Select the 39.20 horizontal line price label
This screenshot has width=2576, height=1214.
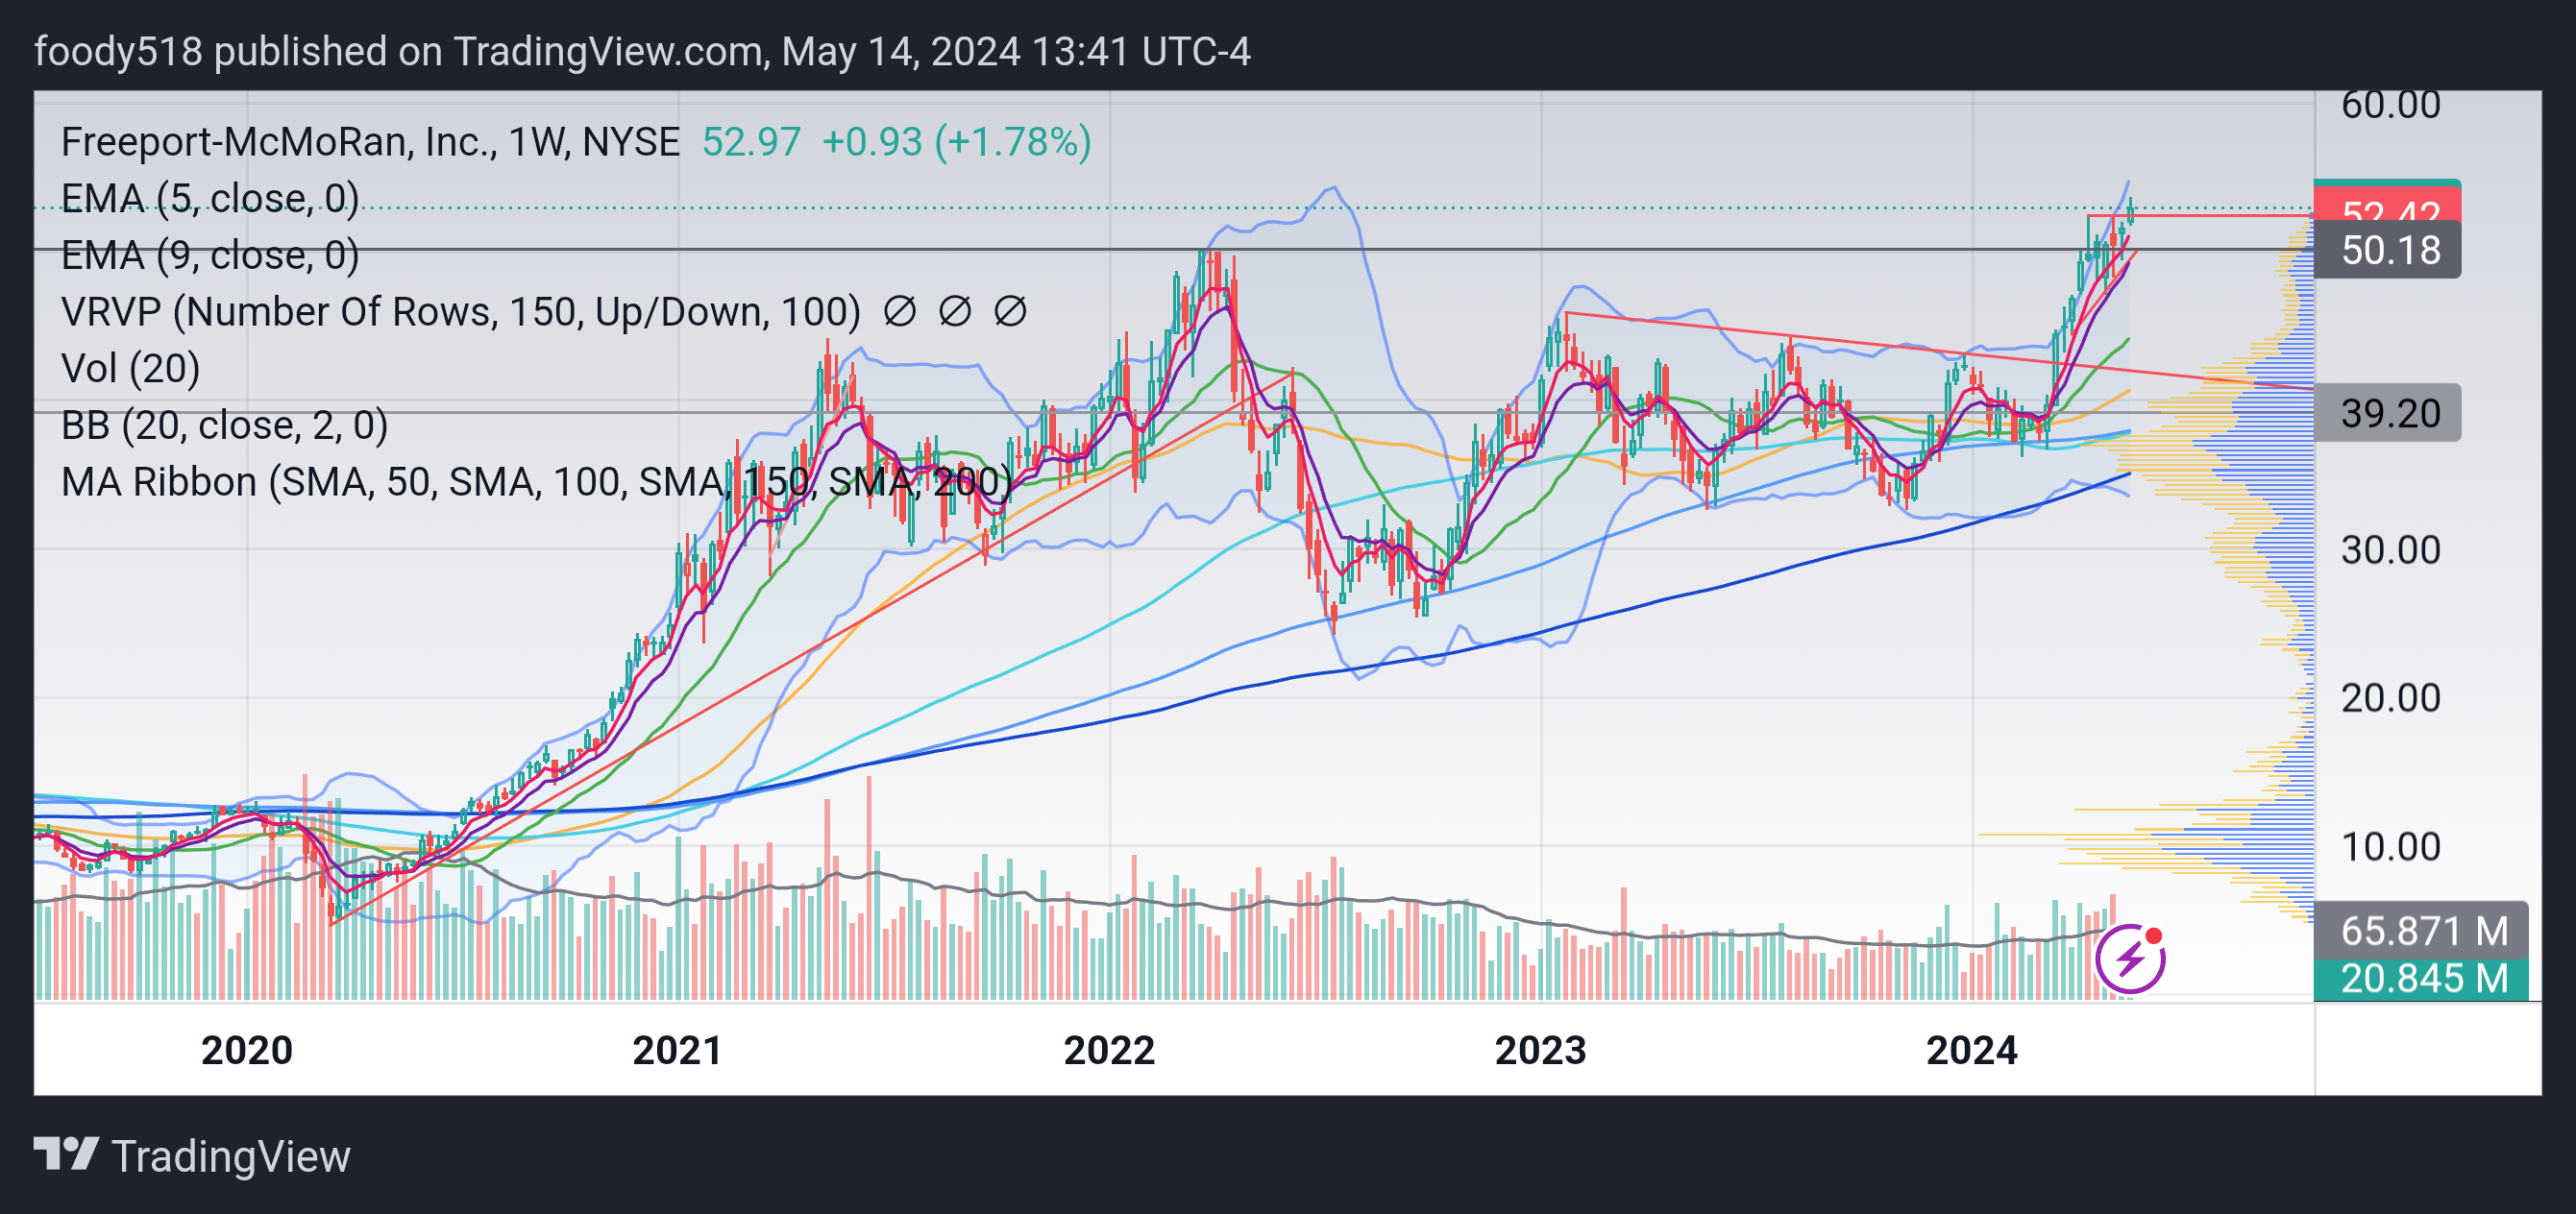[2386, 412]
